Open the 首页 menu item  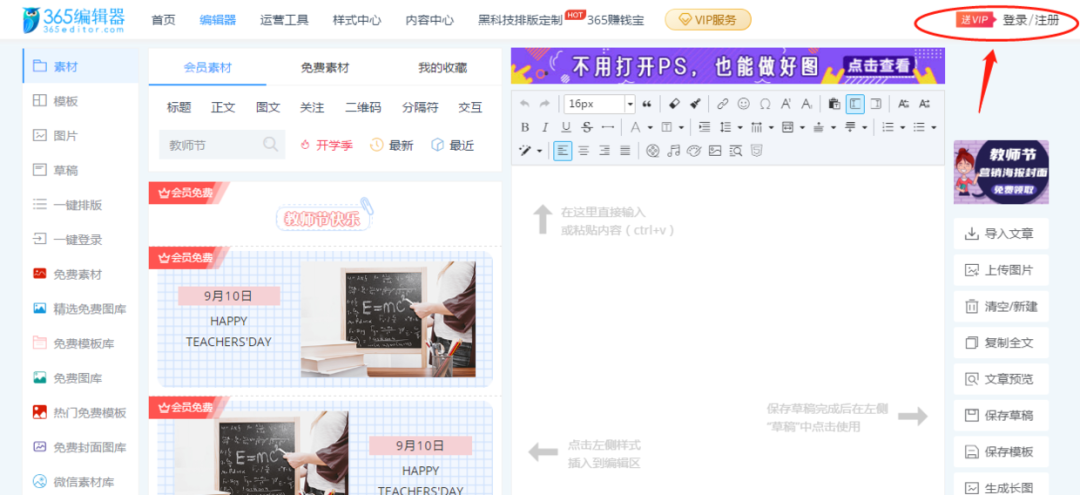click(163, 20)
